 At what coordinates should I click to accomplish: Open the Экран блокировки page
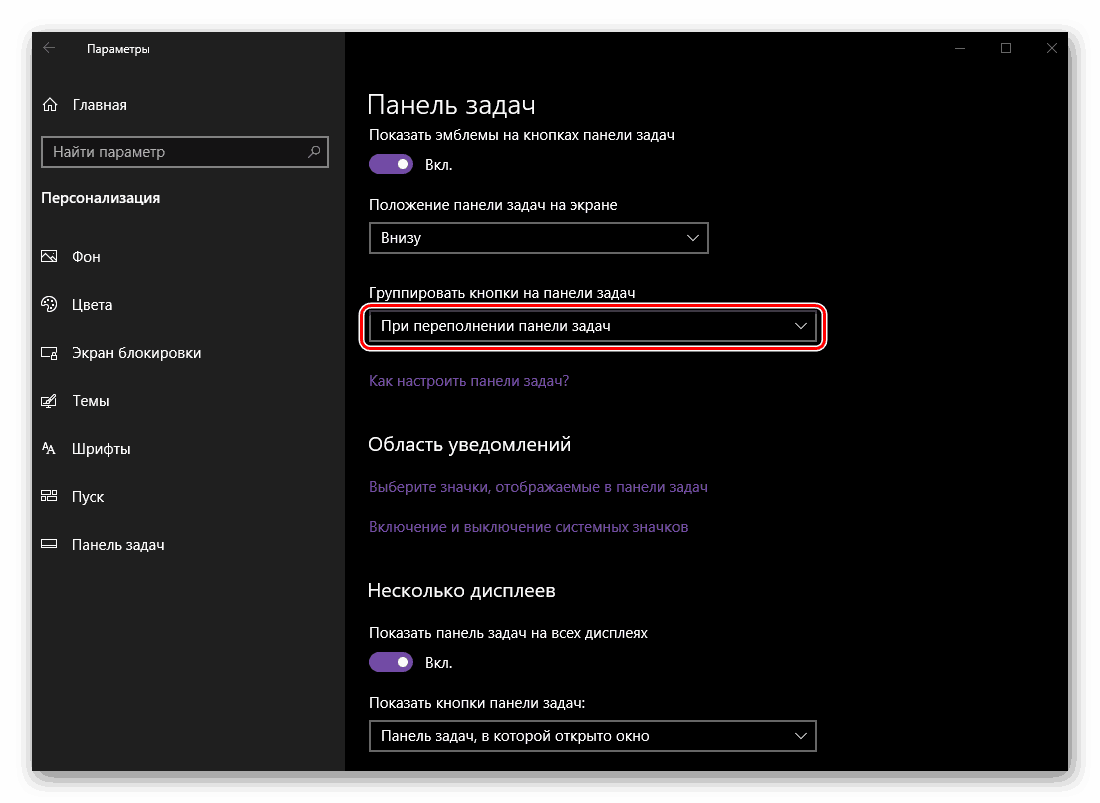[x=136, y=353]
